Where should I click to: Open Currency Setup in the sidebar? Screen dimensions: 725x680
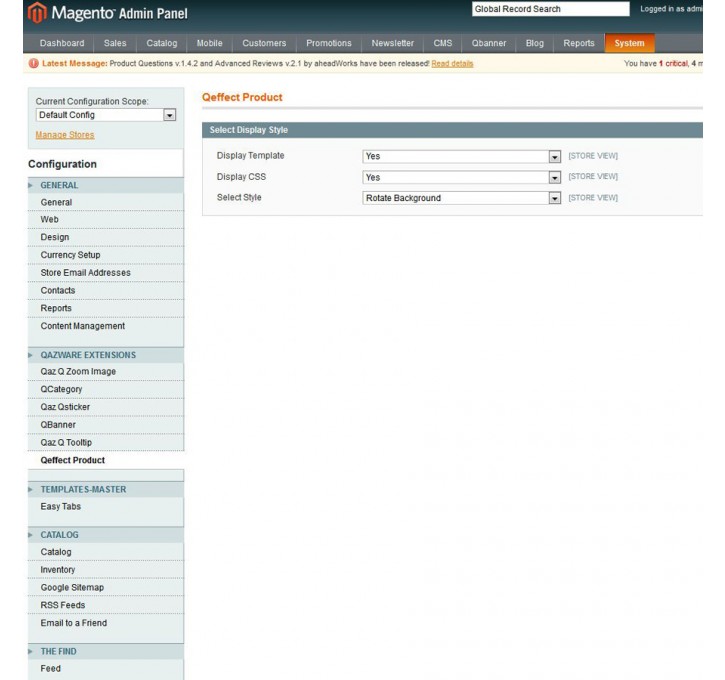(105, 255)
